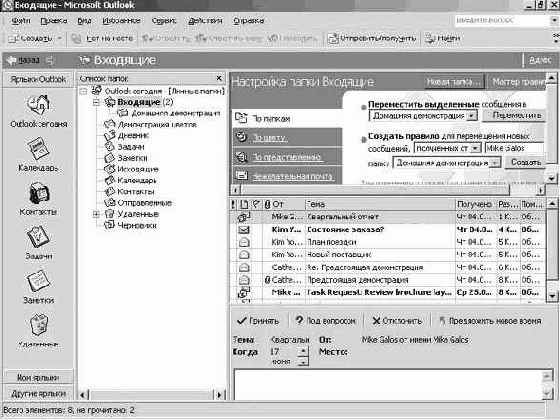Click Принять to accept meeting
Viewport: 560px width, 420px height.
point(258,321)
